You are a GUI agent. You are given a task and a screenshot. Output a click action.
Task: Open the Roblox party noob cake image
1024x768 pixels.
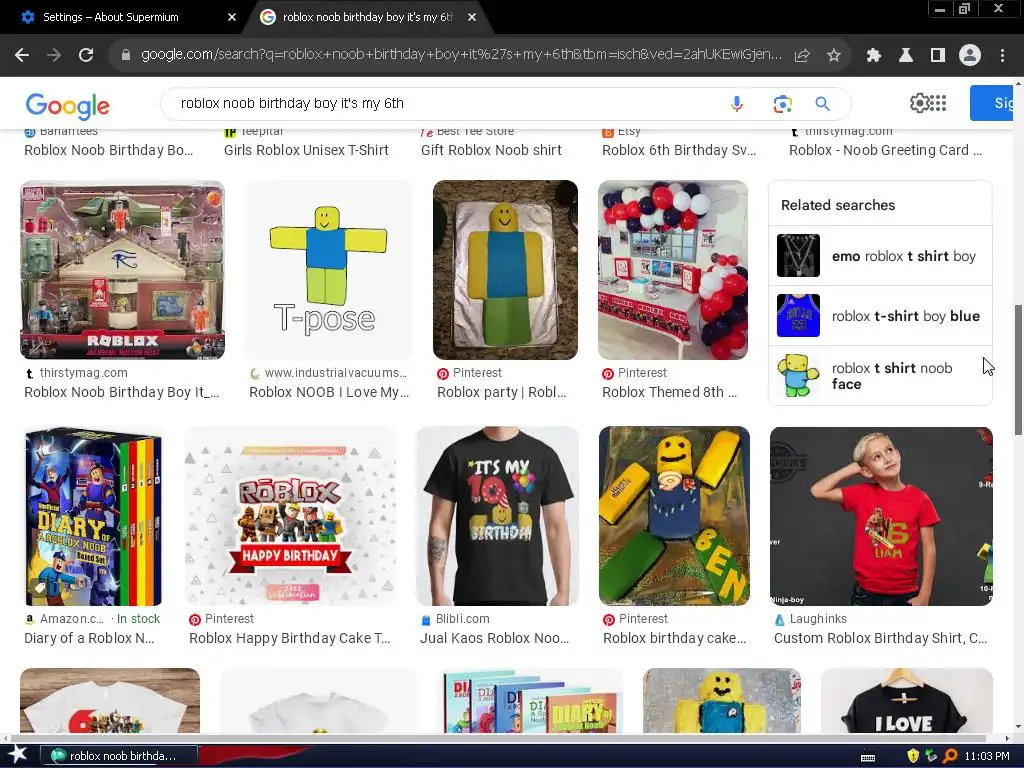coord(505,270)
